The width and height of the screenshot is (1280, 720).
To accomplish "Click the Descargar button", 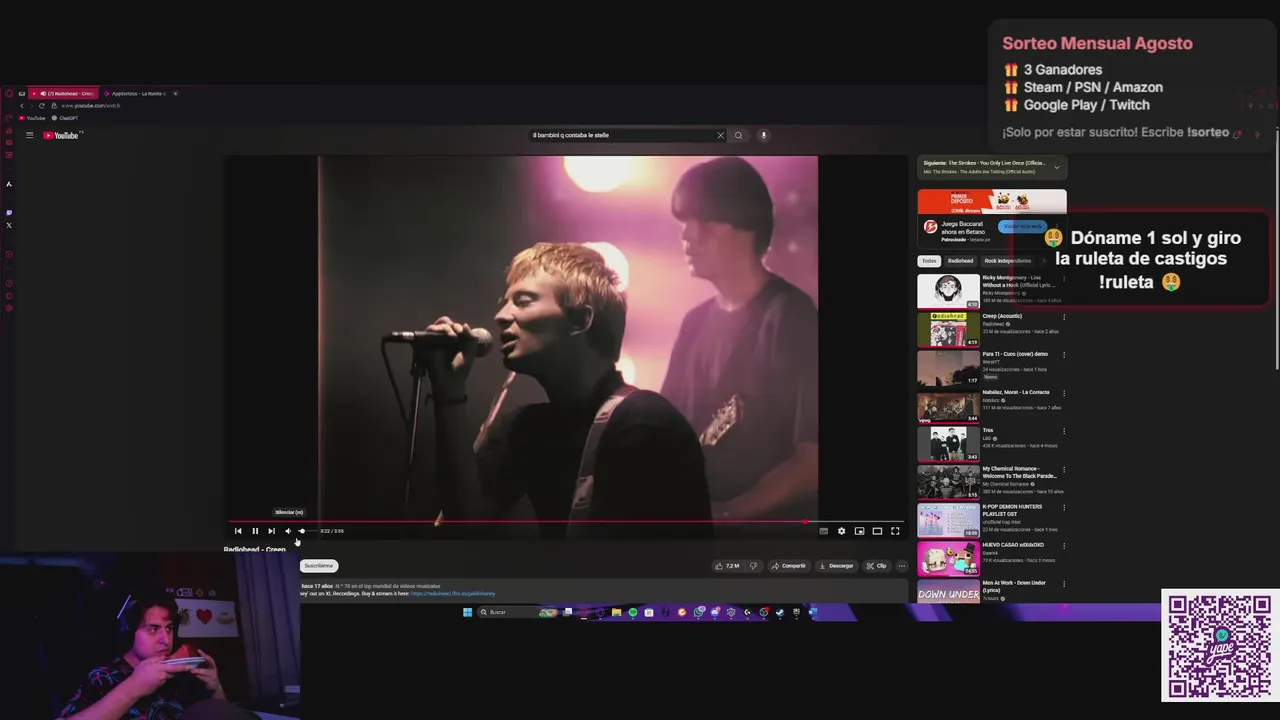I will 836,566.
